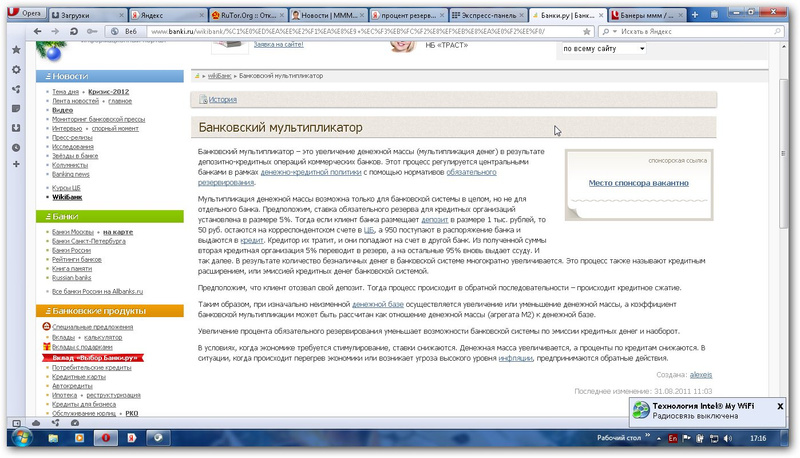This screenshot has height=458, width=800.
Task: Open the 'Банки Москвы' link
Action: tap(73, 232)
